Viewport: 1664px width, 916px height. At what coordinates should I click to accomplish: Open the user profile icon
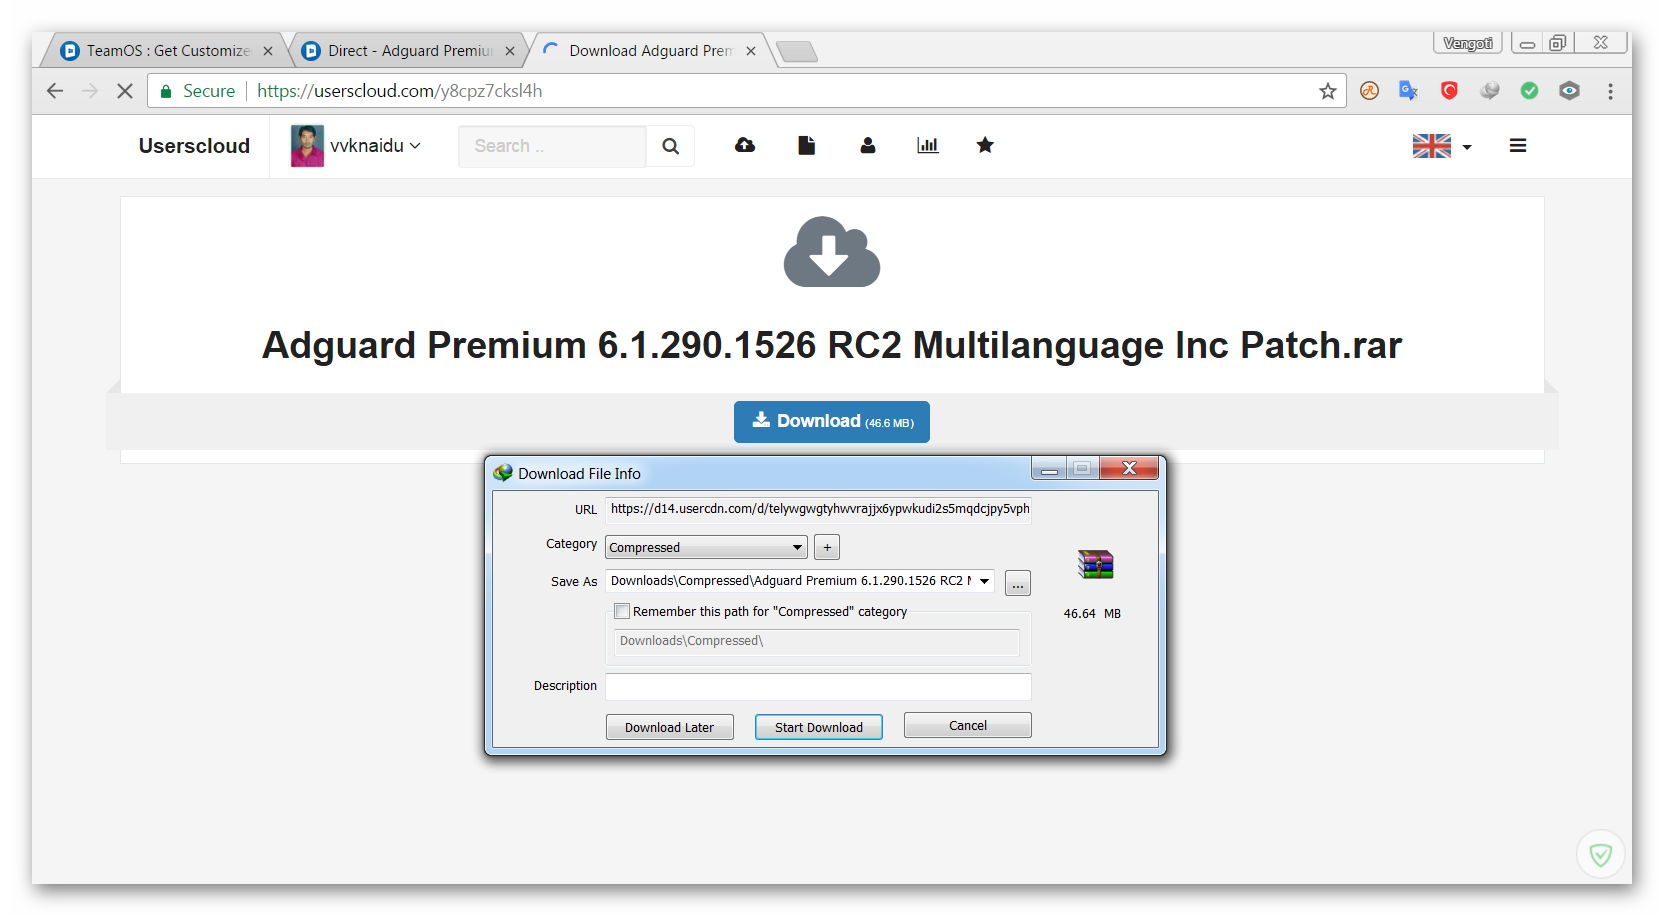(x=868, y=146)
